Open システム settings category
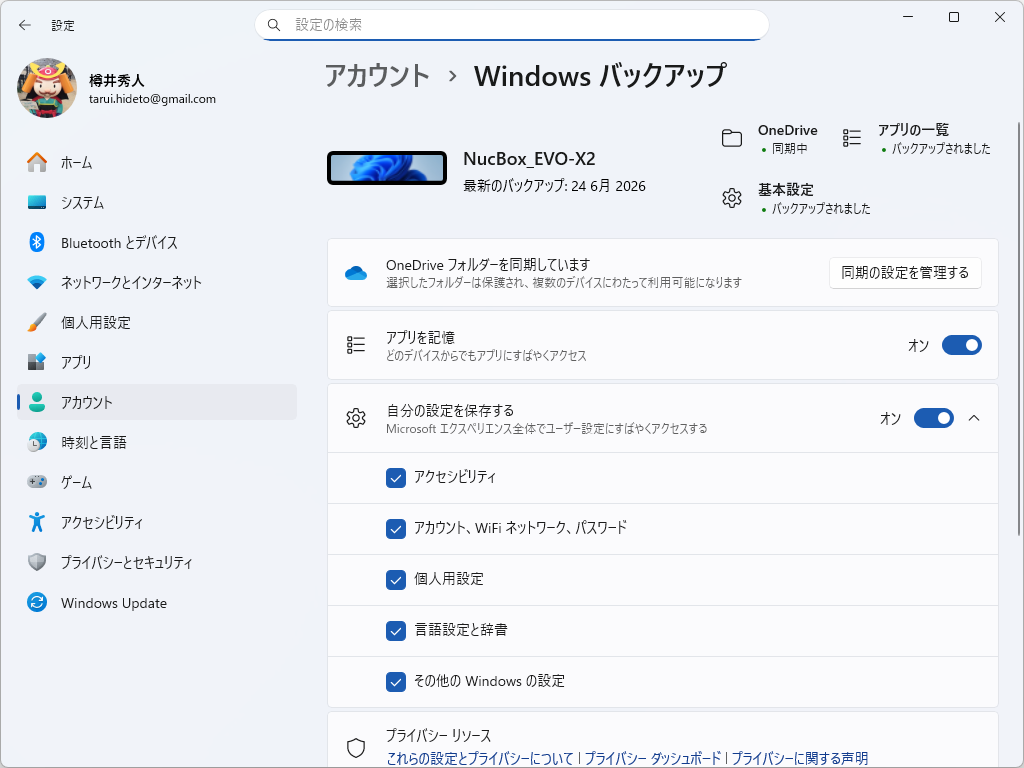 (x=157, y=202)
